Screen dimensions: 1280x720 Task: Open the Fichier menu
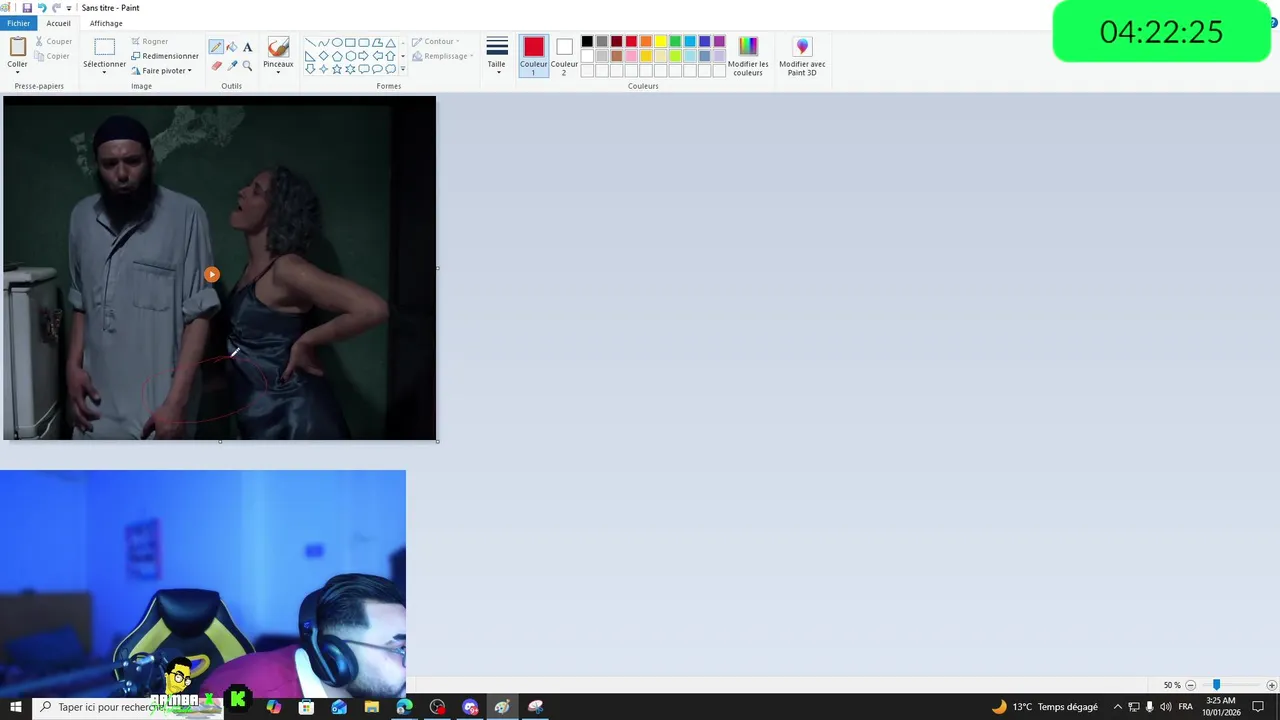coord(18,23)
